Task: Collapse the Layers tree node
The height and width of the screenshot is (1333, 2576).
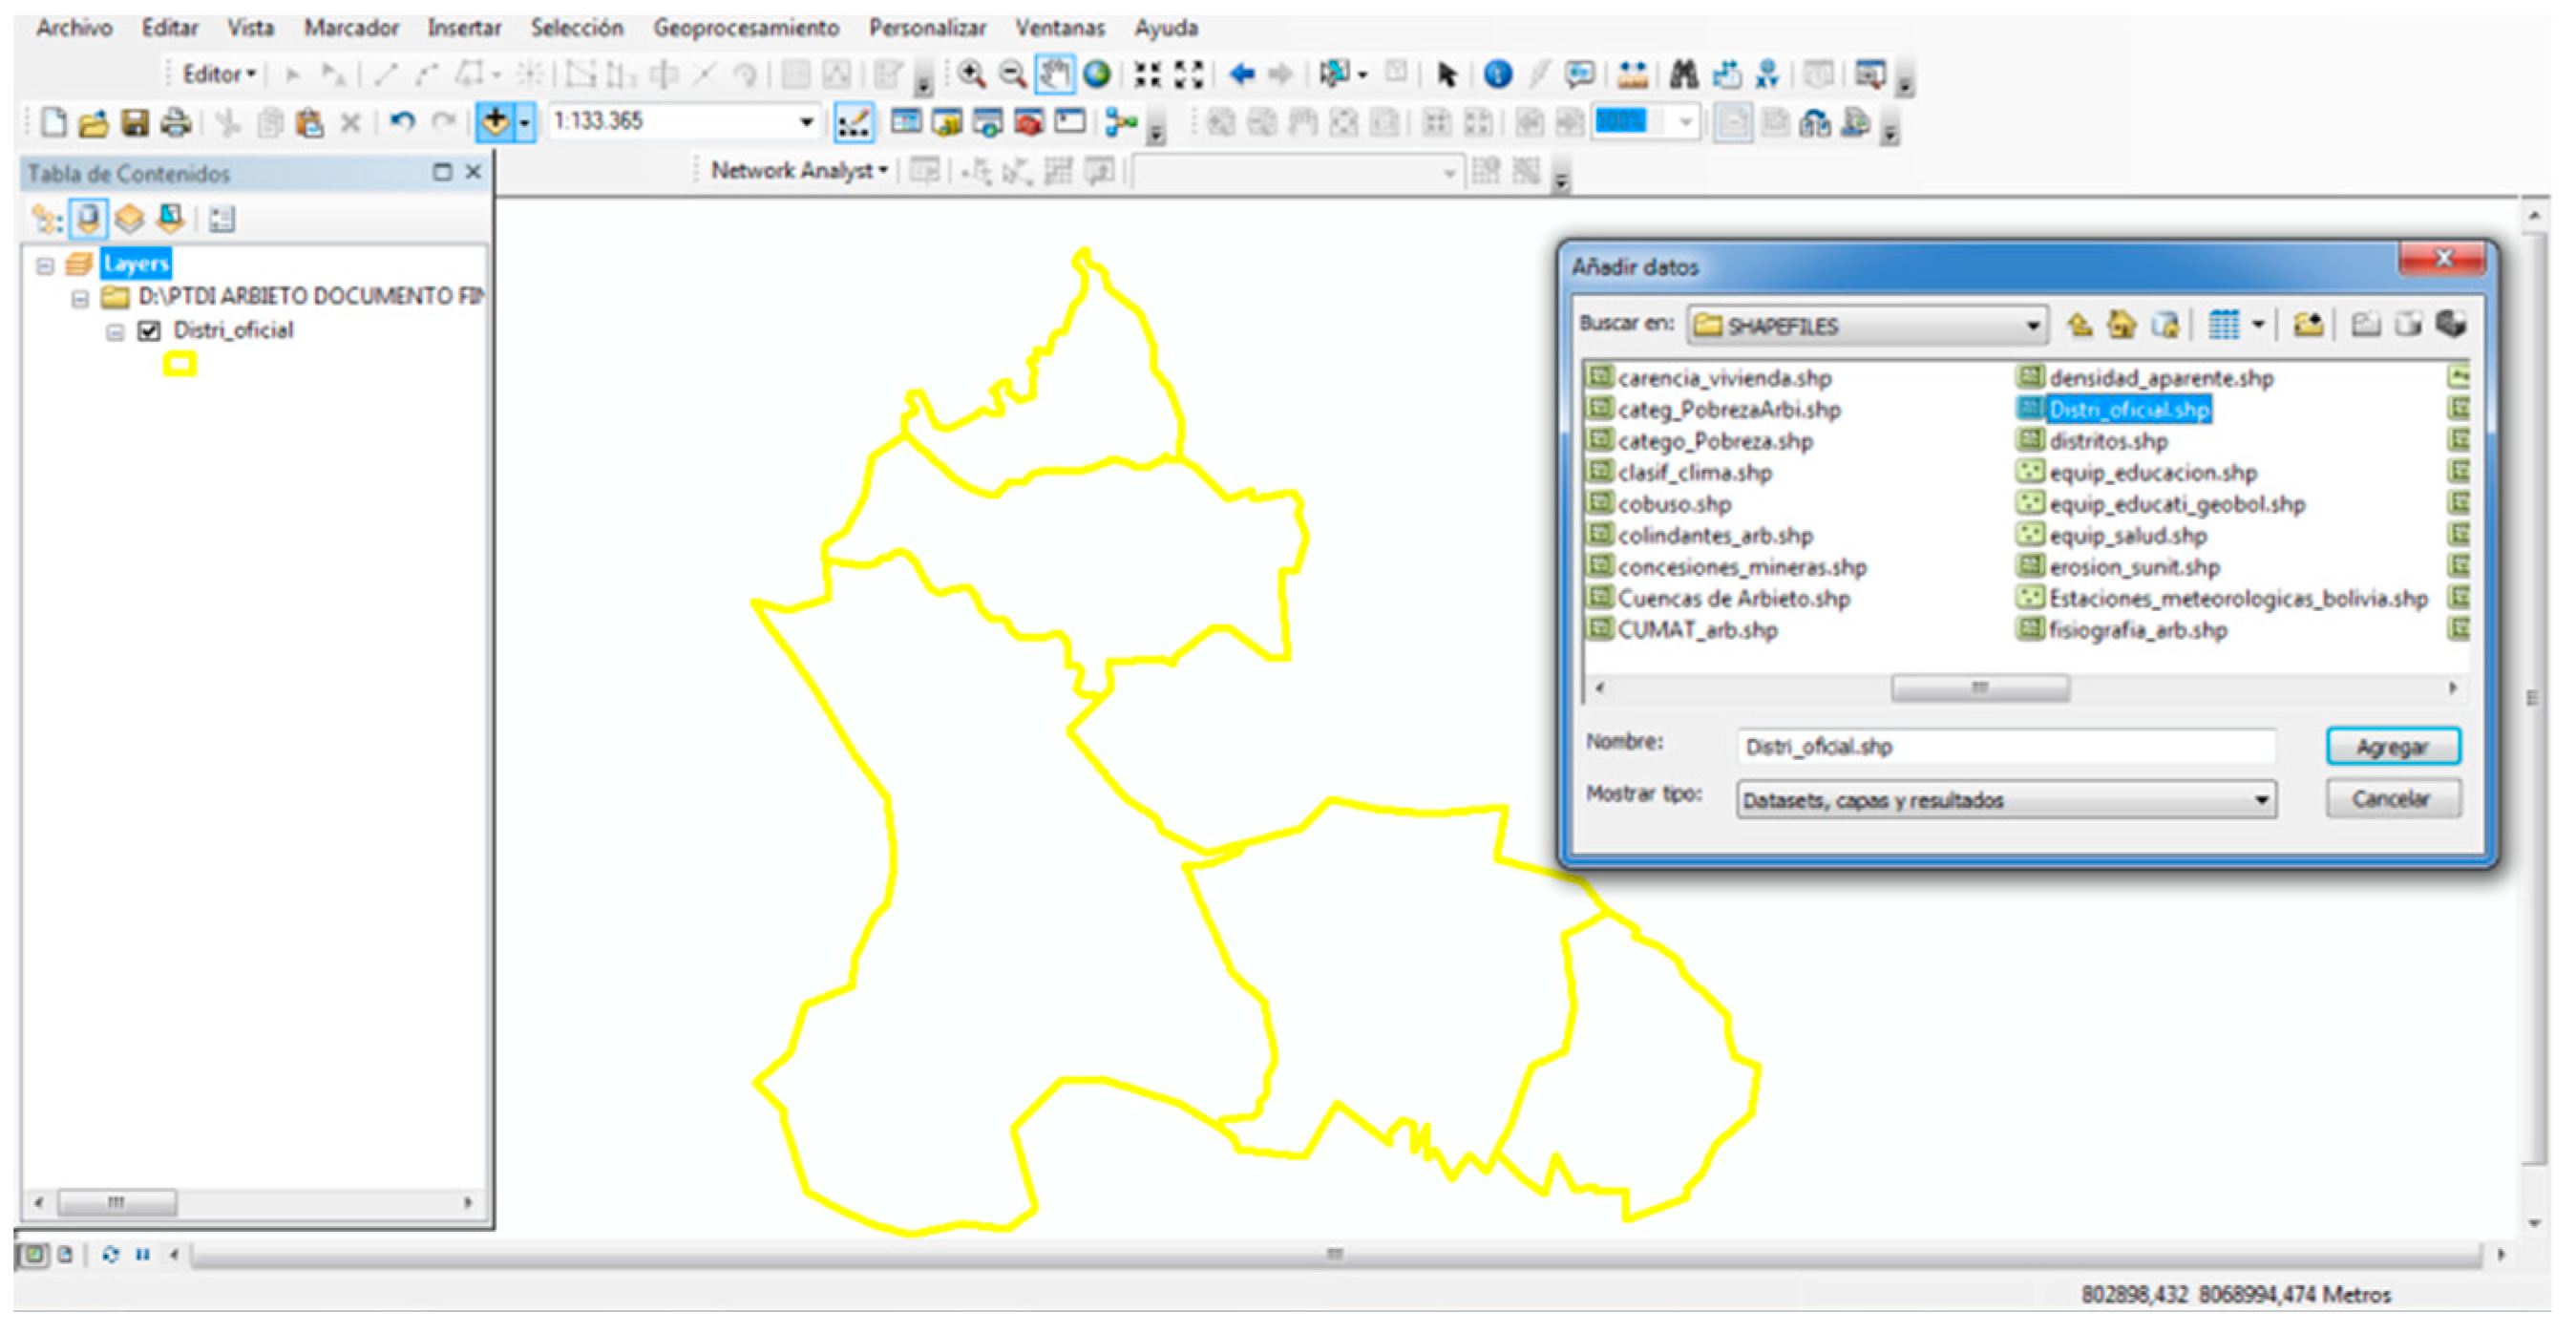Action: coord(45,265)
